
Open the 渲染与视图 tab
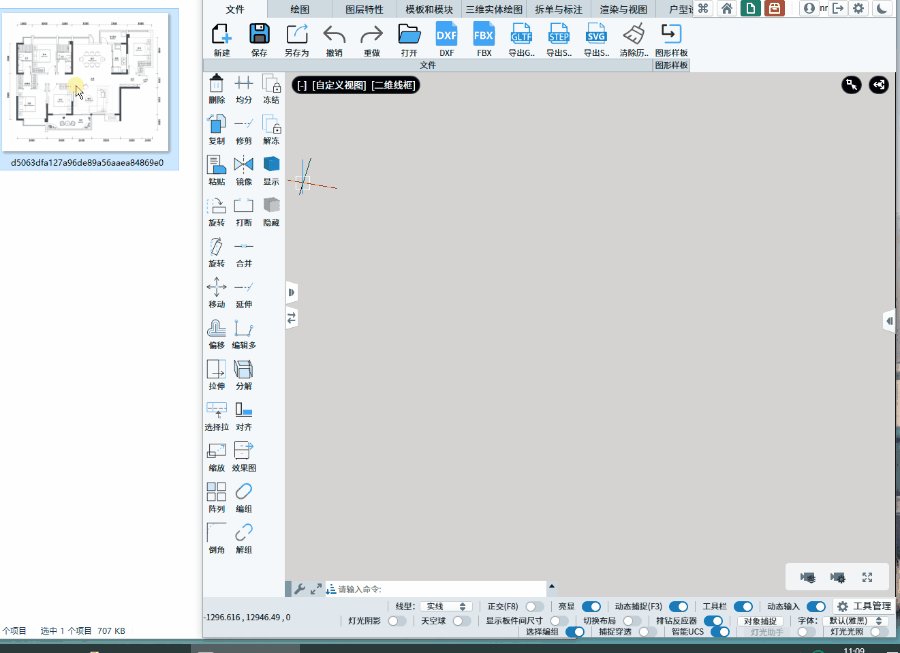coord(623,9)
